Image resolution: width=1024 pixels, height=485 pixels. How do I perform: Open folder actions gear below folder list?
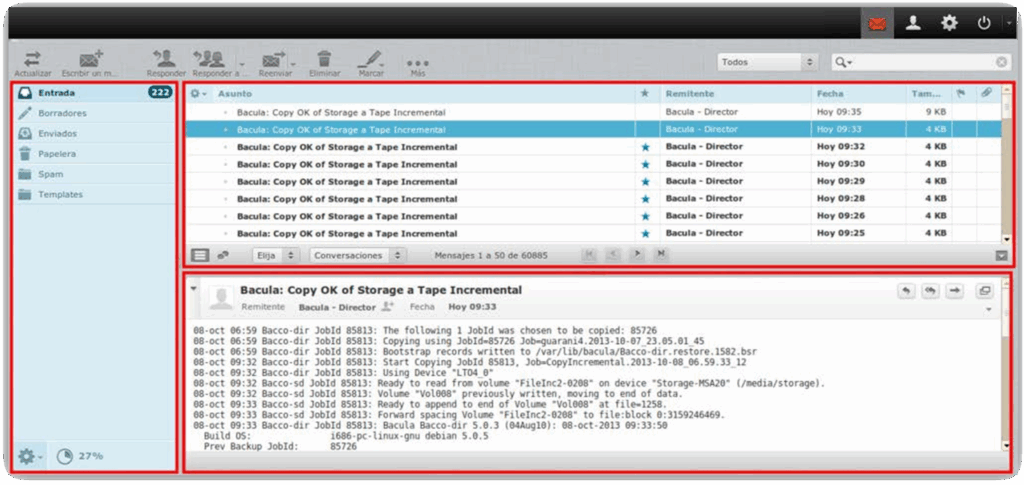[x=30, y=456]
